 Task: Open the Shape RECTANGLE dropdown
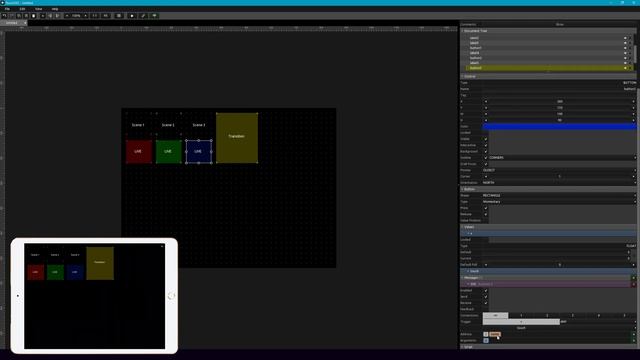[559, 196]
